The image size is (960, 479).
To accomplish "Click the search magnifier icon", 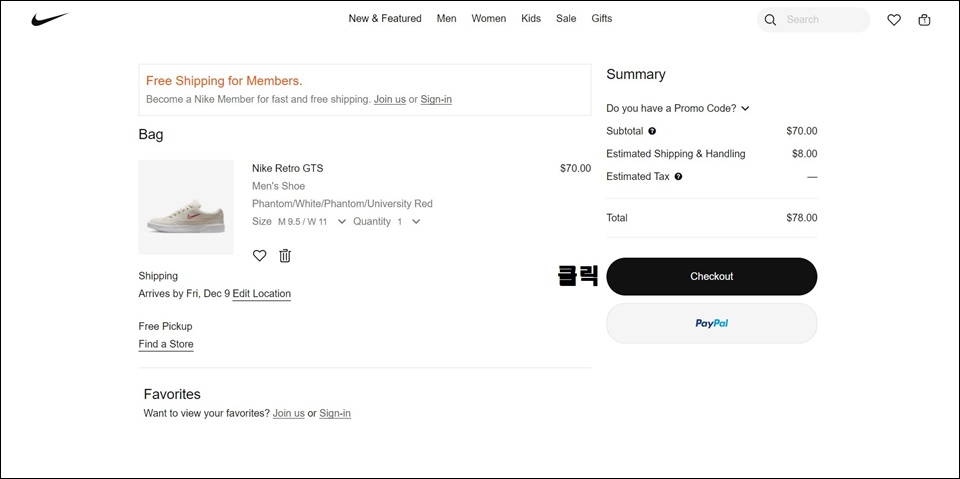I will pos(770,20).
